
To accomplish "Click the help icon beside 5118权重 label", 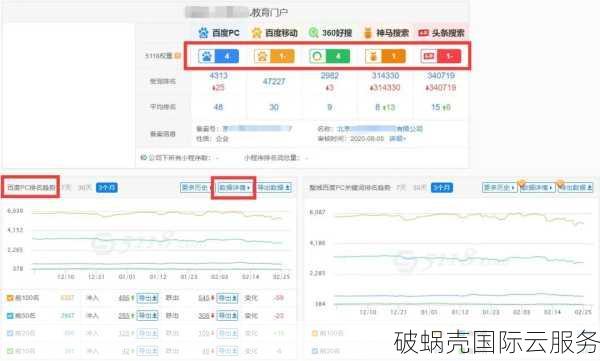I will [x=178, y=56].
